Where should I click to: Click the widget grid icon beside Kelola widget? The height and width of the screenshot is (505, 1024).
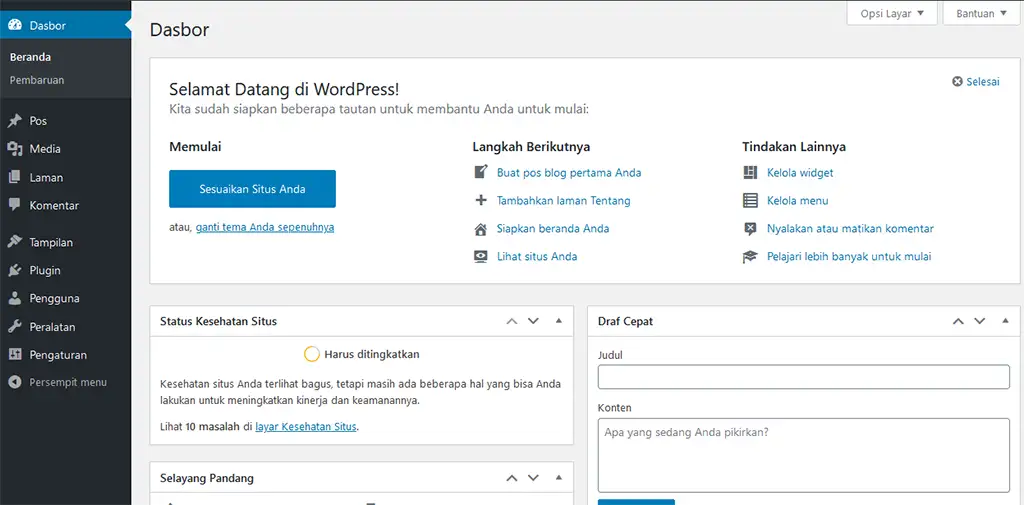tap(750, 172)
